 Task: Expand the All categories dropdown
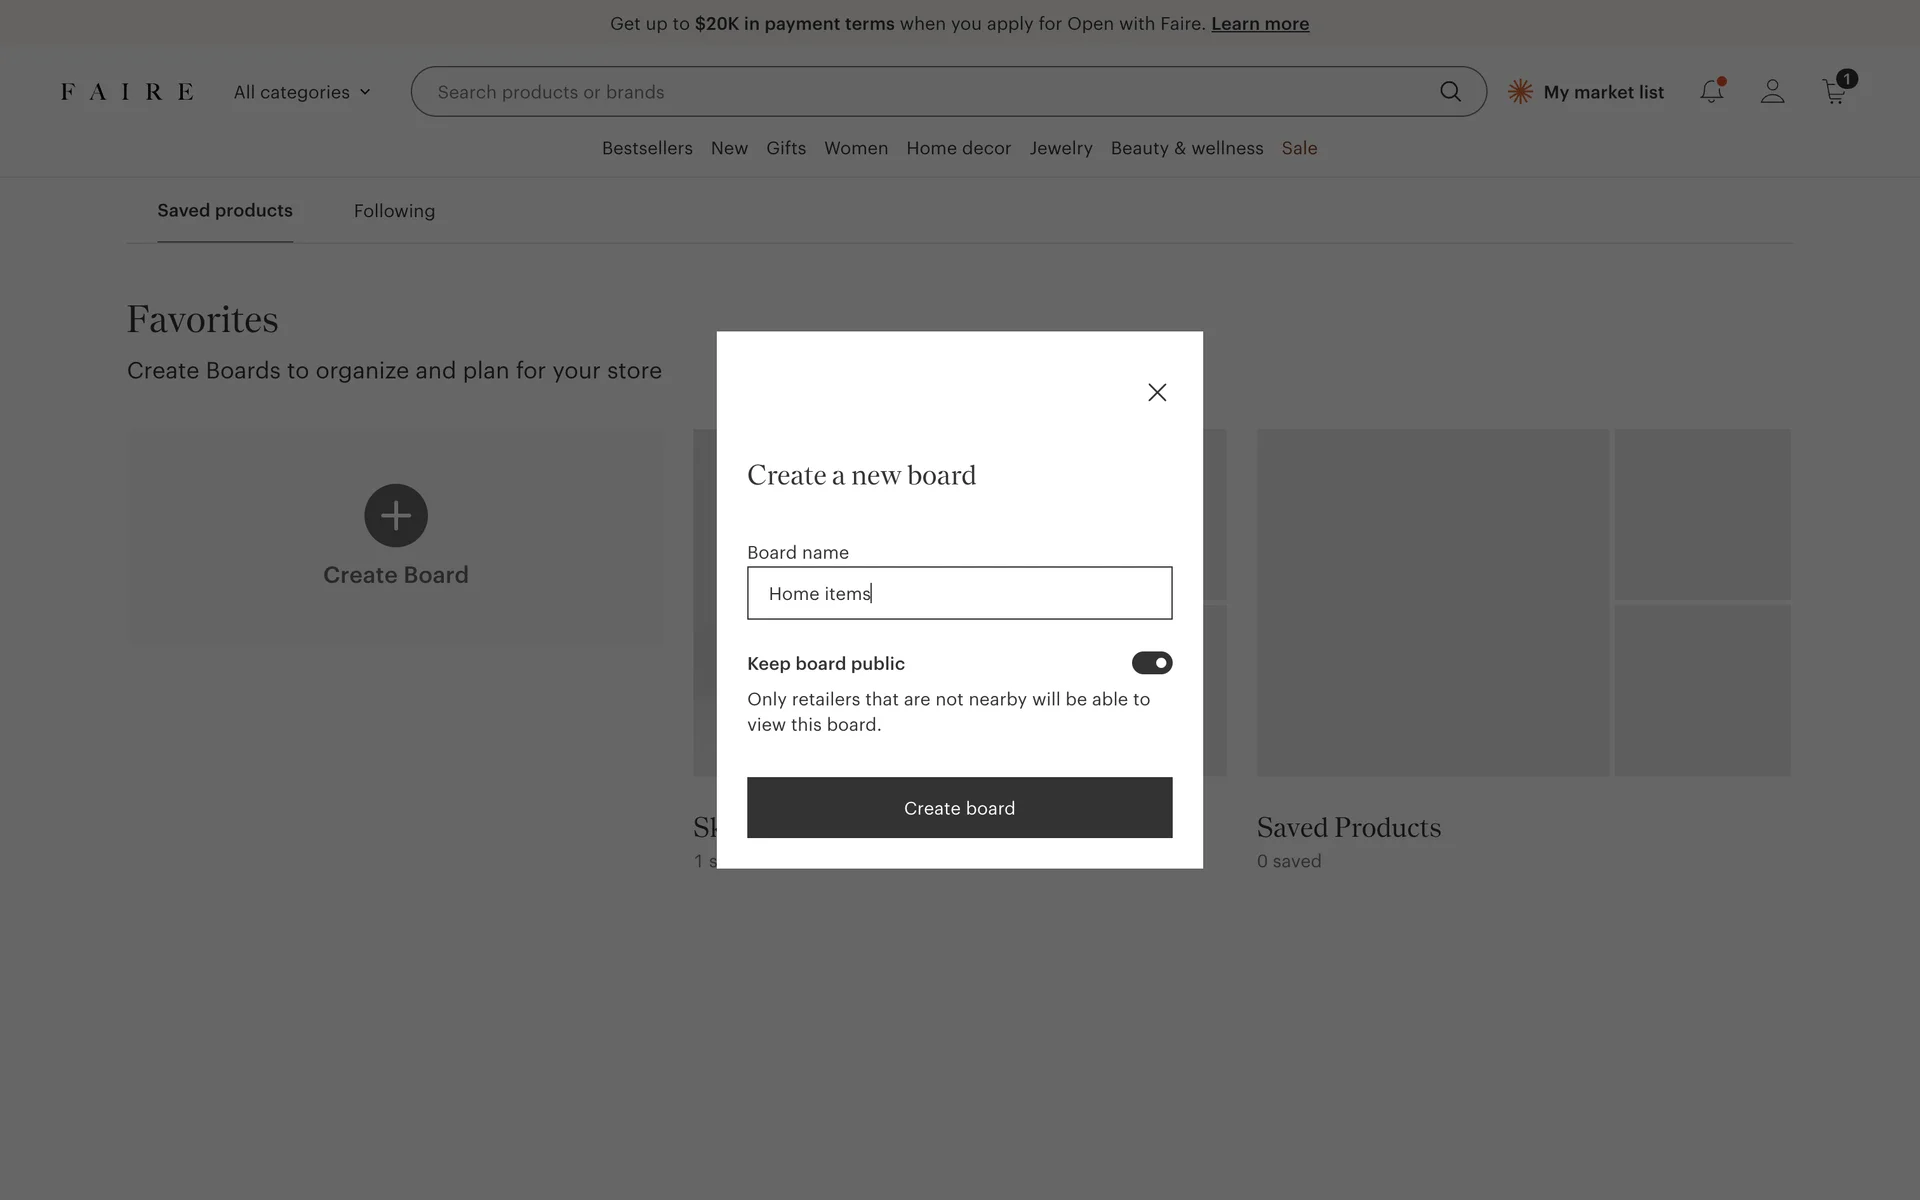point(302,92)
